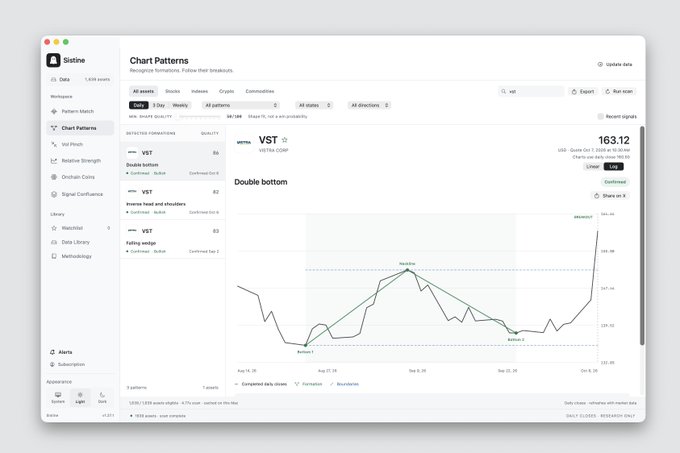Select Light appearance mode
Viewport: 680px width, 453px height.
coord(80,397)
